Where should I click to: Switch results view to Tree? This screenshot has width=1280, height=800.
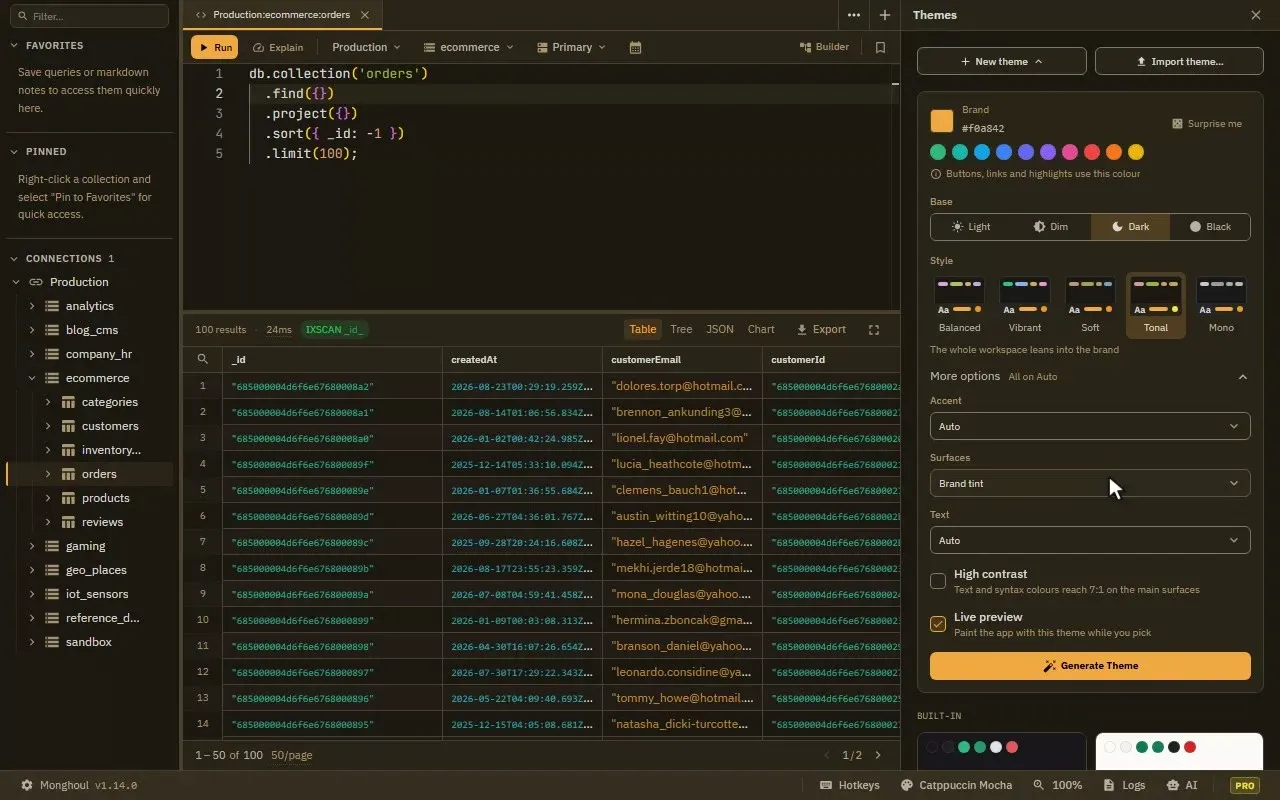point(681,330)
